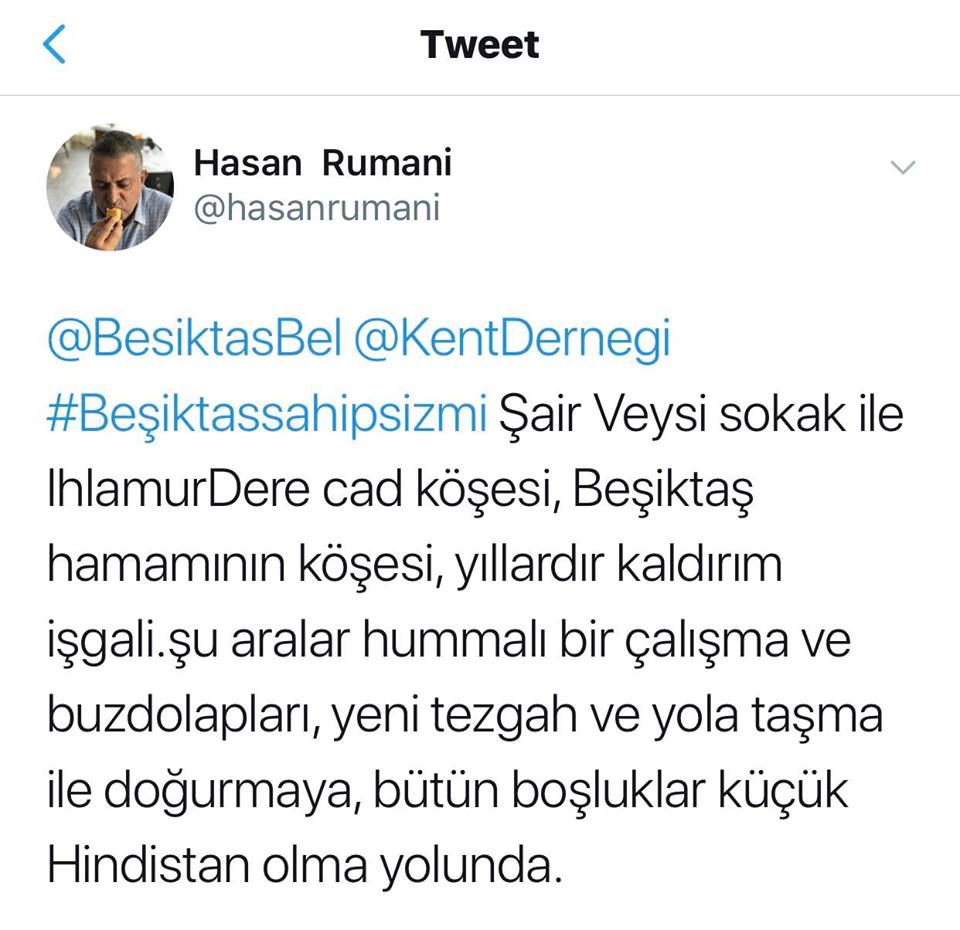Image resolution: width=960 pixels, height=930 pixels.
Task: Click the line starting 'işgali.şu aralar'
Action: [x=449, y=640]
